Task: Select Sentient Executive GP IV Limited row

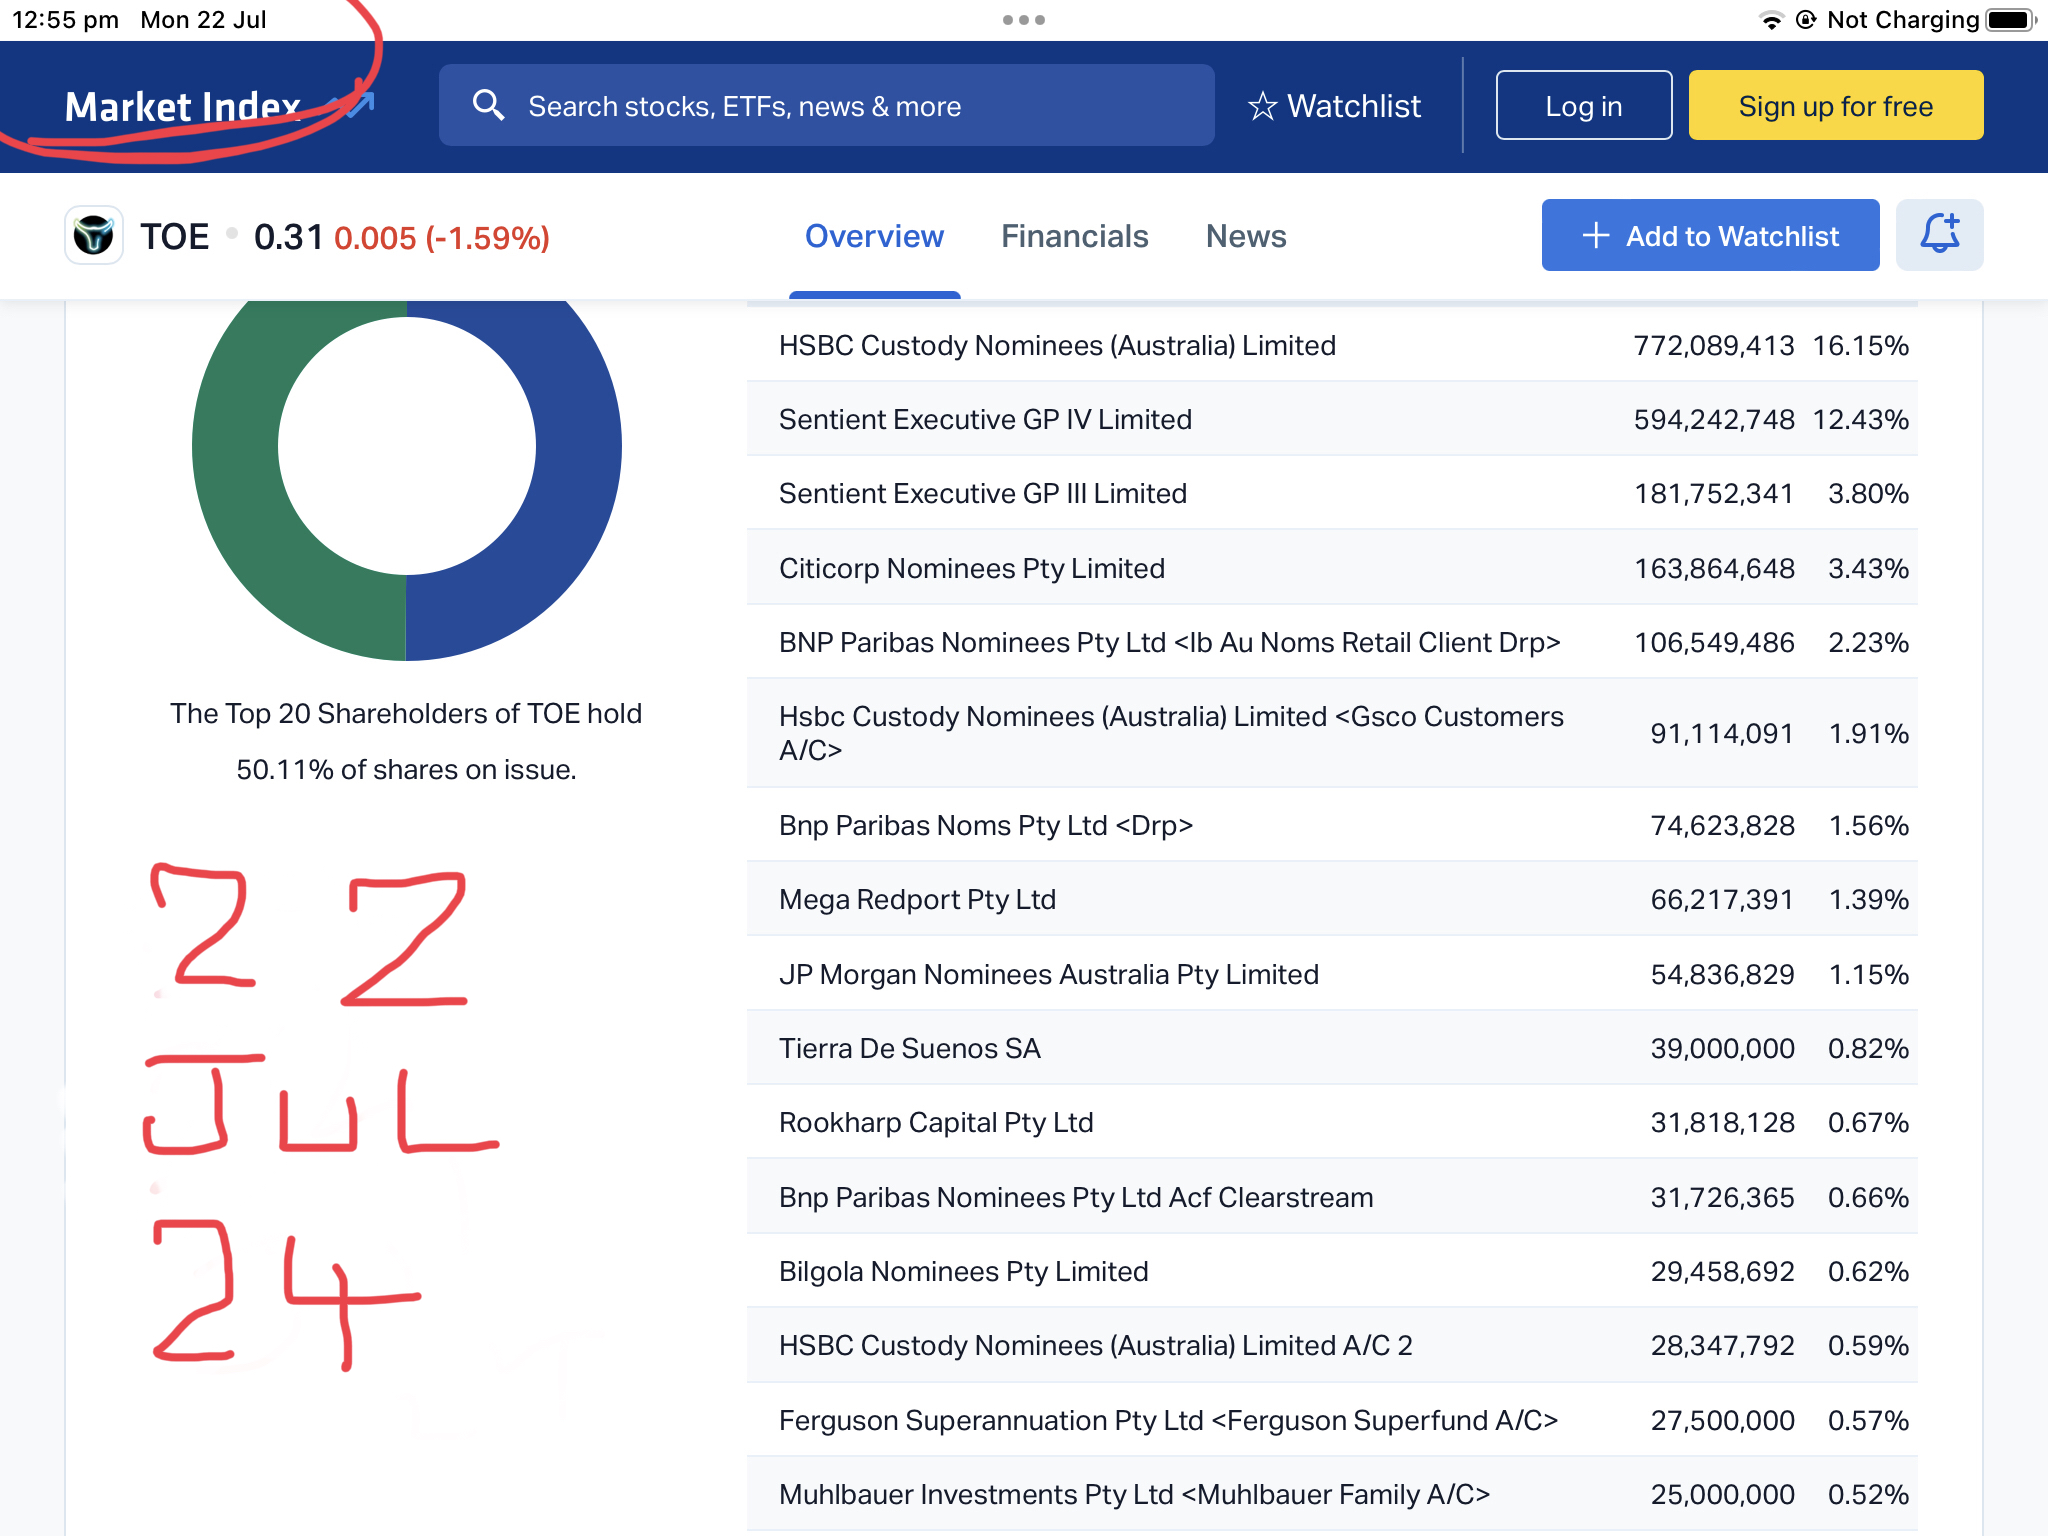Action: pos(1332,419)
